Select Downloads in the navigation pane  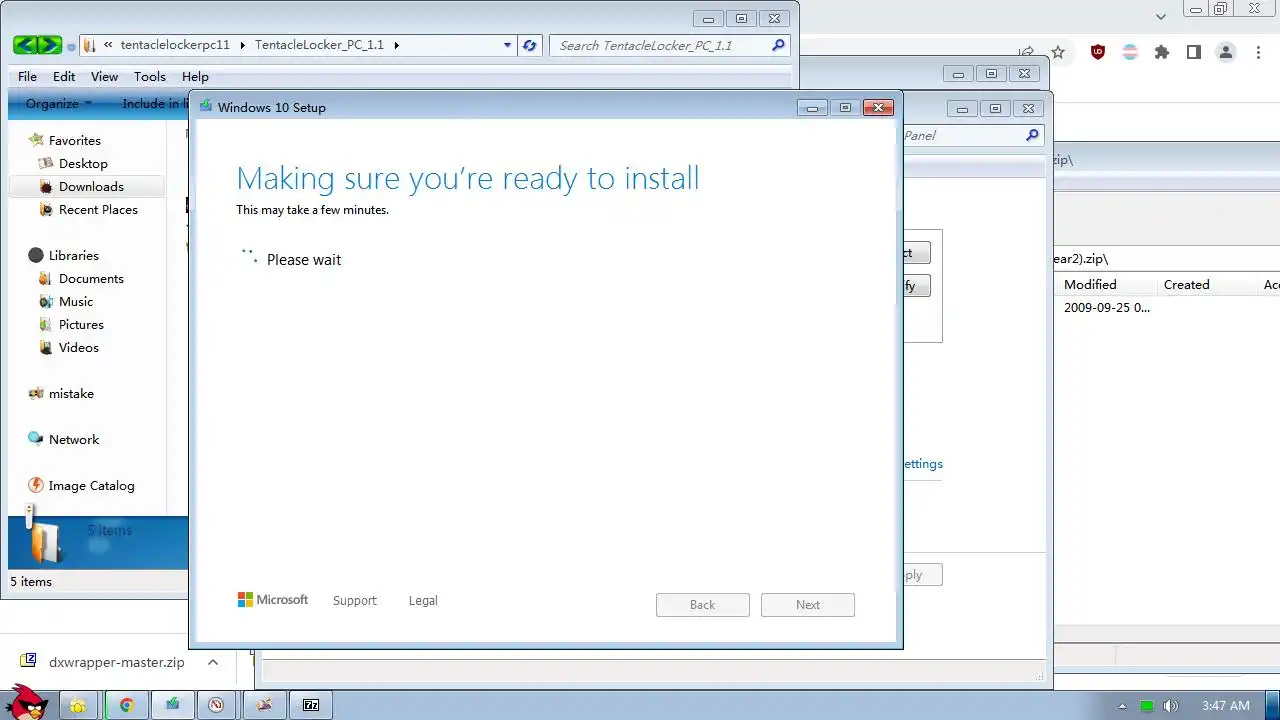(x=91, y=187)
